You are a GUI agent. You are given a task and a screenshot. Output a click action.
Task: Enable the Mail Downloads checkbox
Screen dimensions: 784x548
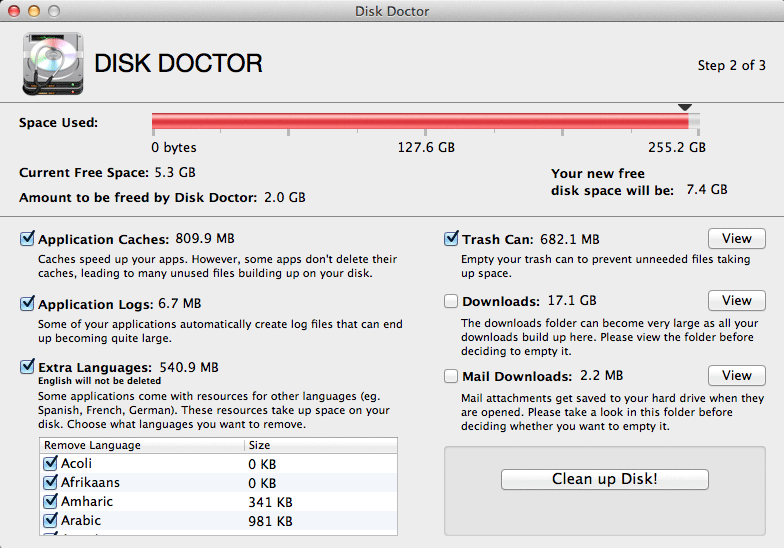click(450, 376)
